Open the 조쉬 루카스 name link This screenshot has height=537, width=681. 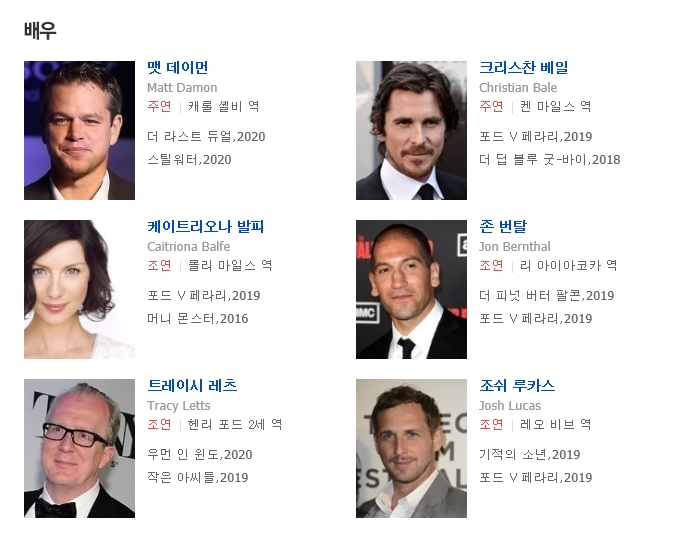click(517, 385)
